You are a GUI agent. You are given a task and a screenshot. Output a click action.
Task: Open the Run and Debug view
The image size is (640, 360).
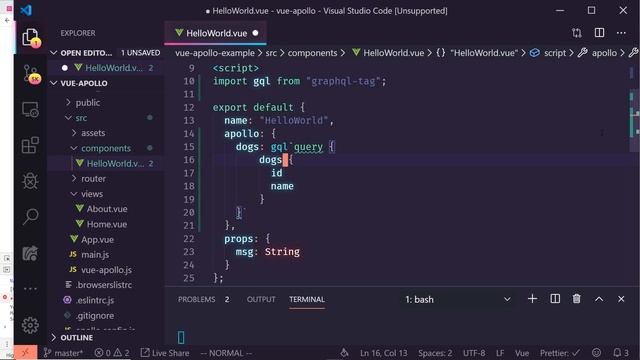(30, 181)
